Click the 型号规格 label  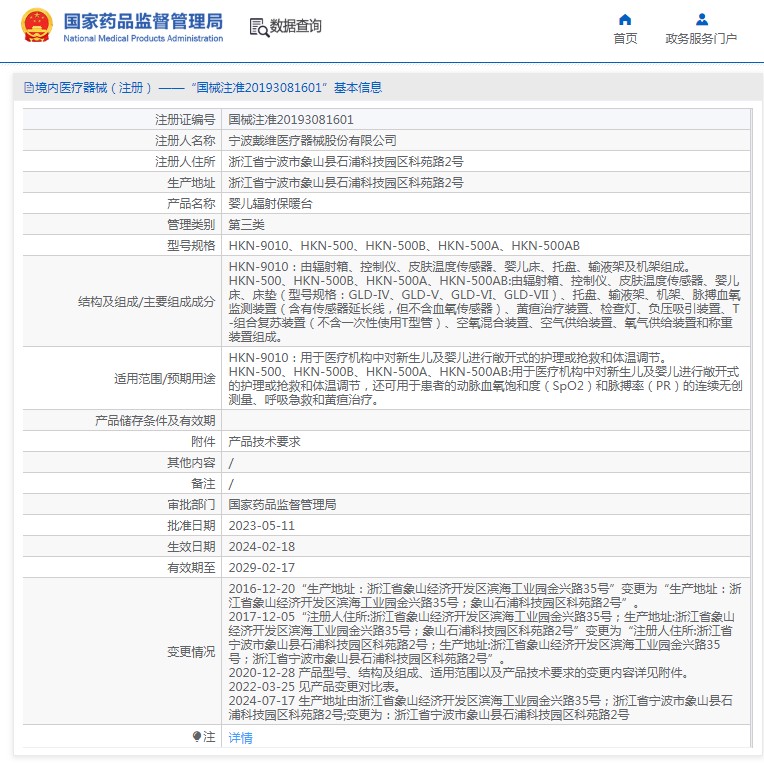click(191, 246)
